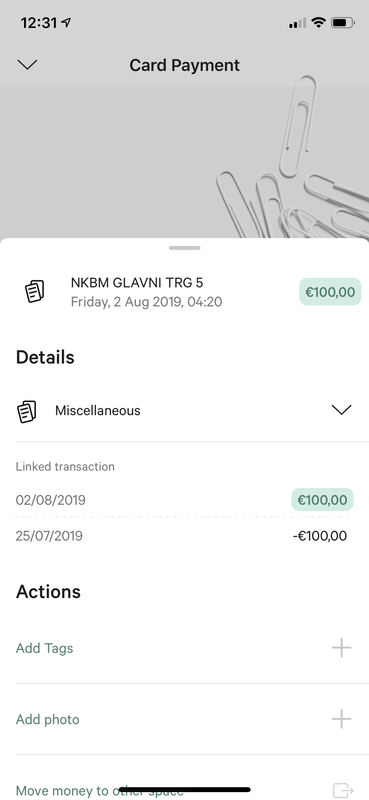Collapse the Card Payment screen with top chevron
Screen dimensions: 369x800
27,64
